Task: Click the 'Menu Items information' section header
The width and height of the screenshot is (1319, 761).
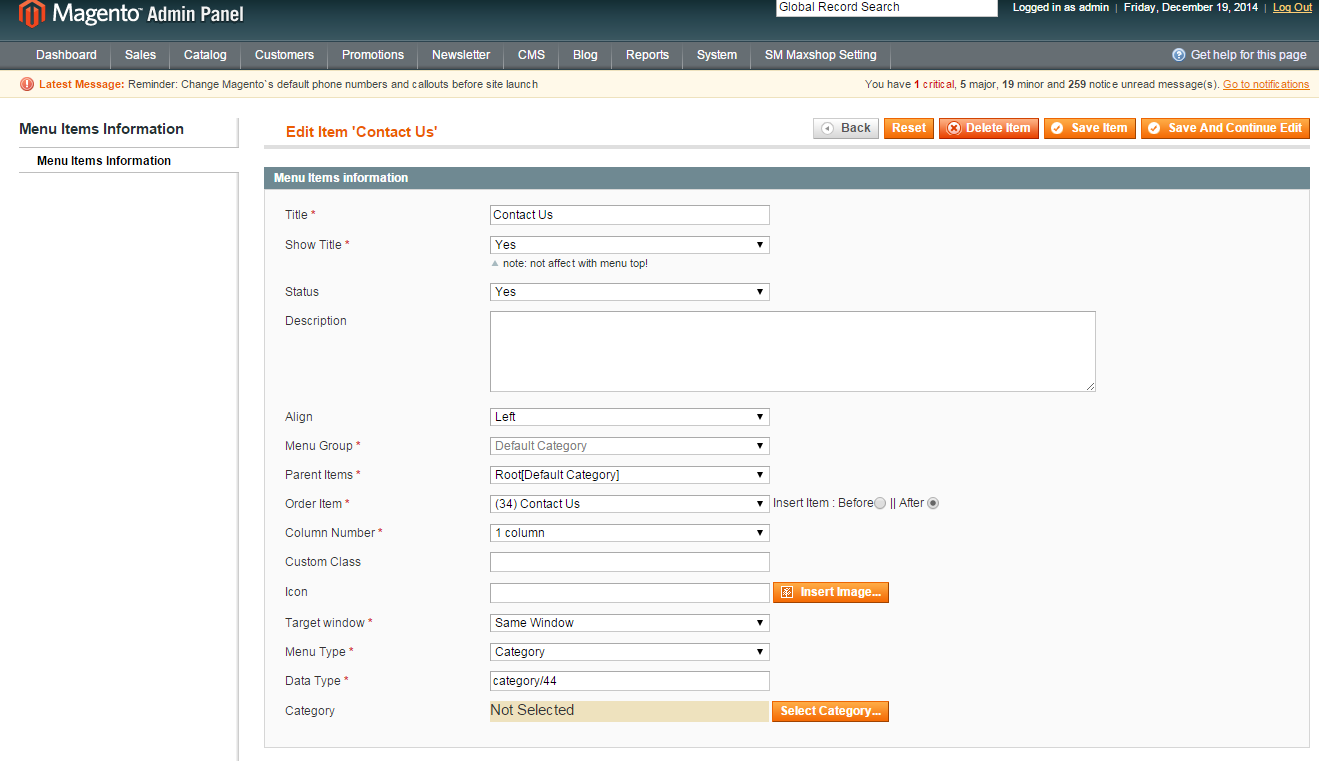Action: 786,178
